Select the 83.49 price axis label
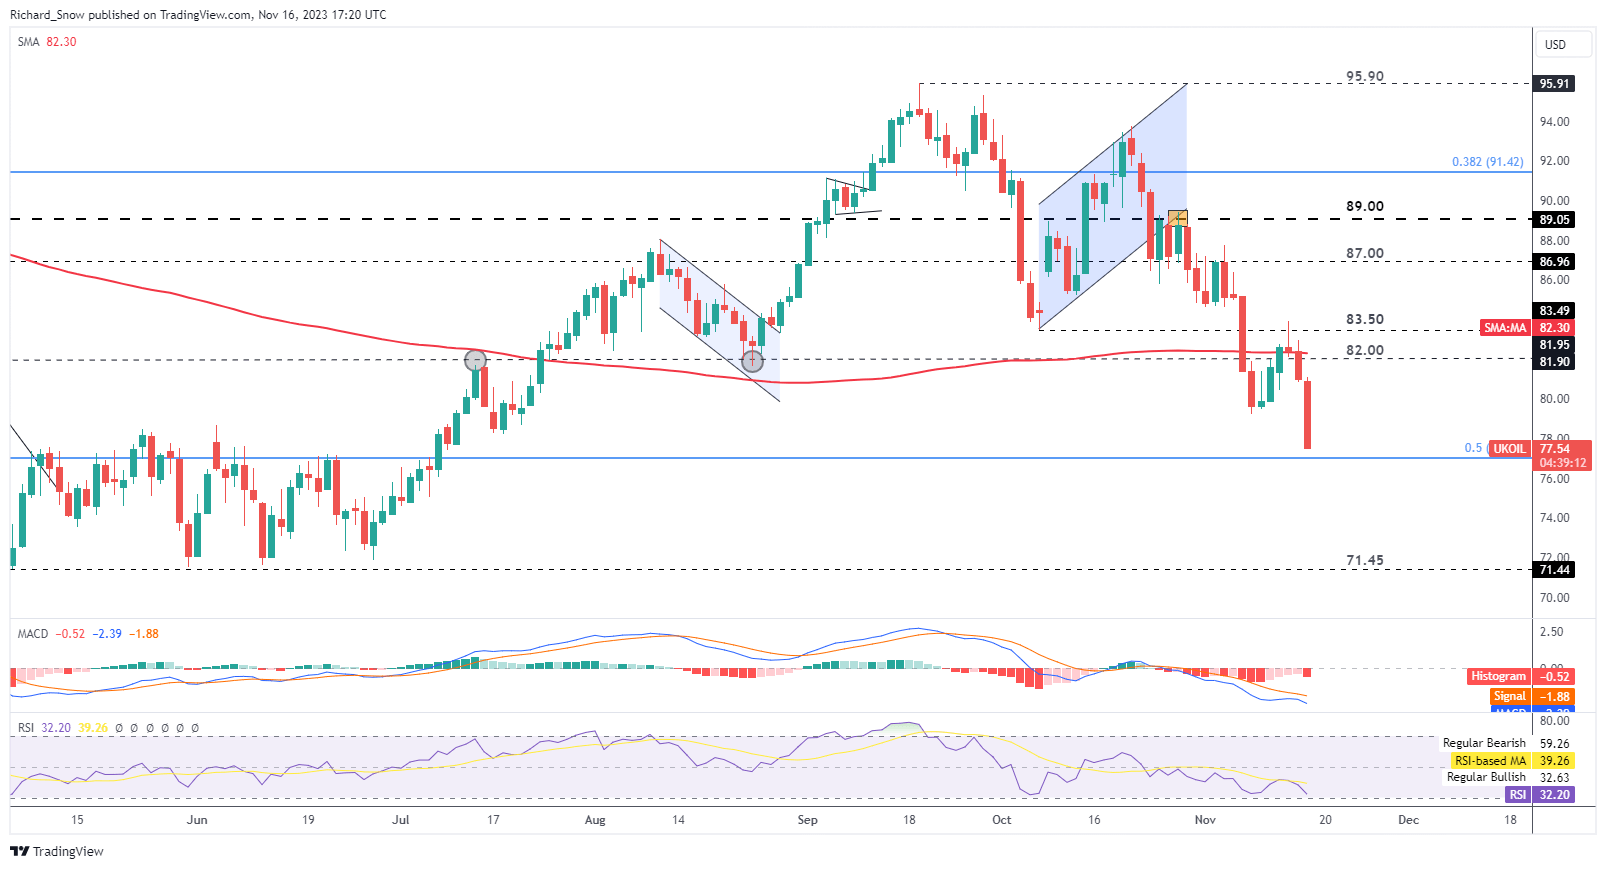 pyautogui.click(x=1554, y=311)
